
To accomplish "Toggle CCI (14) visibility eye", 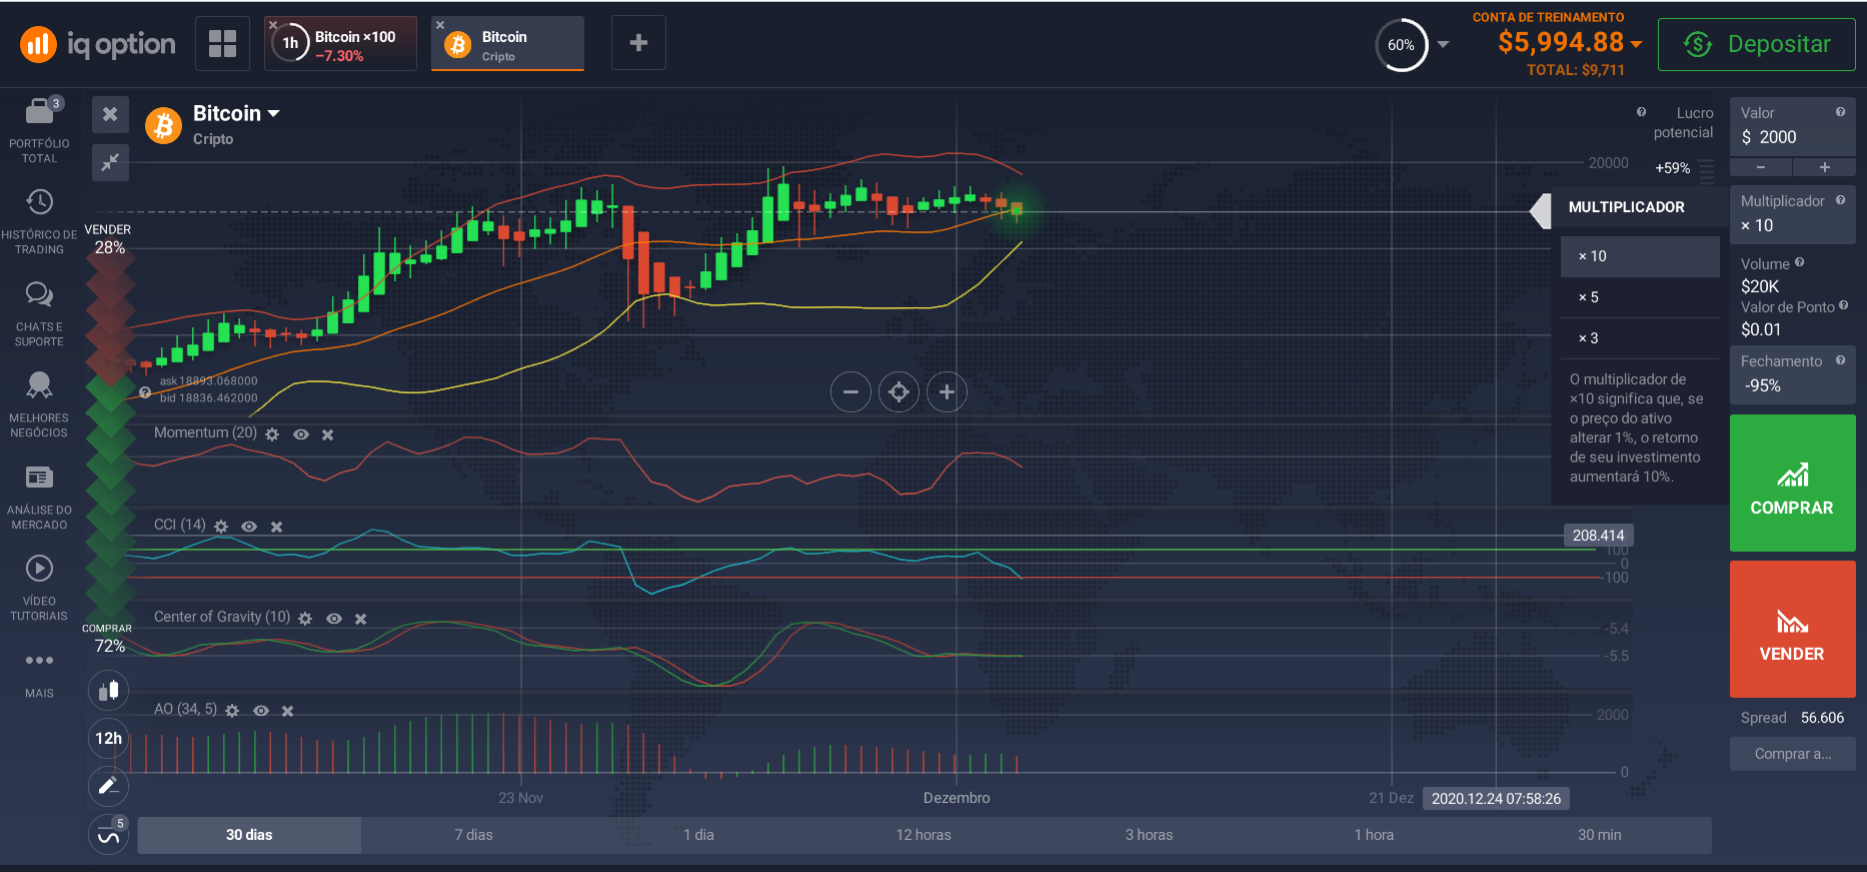I will coord(250,527).
